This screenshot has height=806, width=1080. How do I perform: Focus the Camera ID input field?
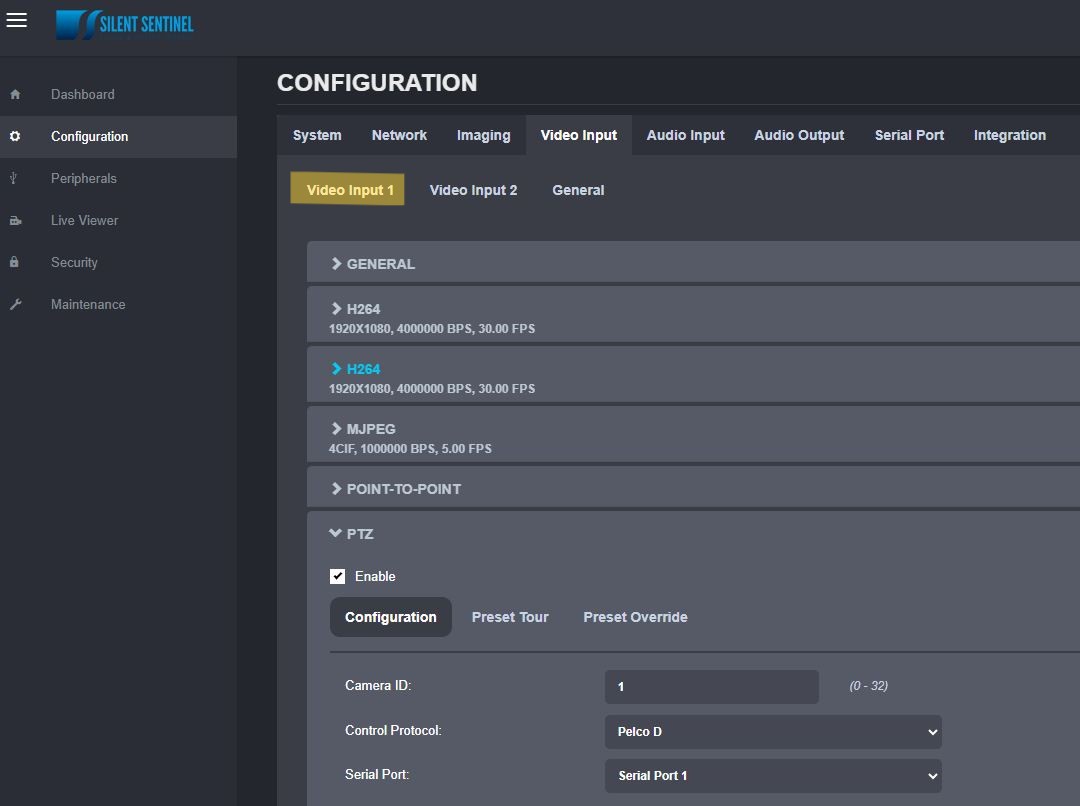pos(712,687)
